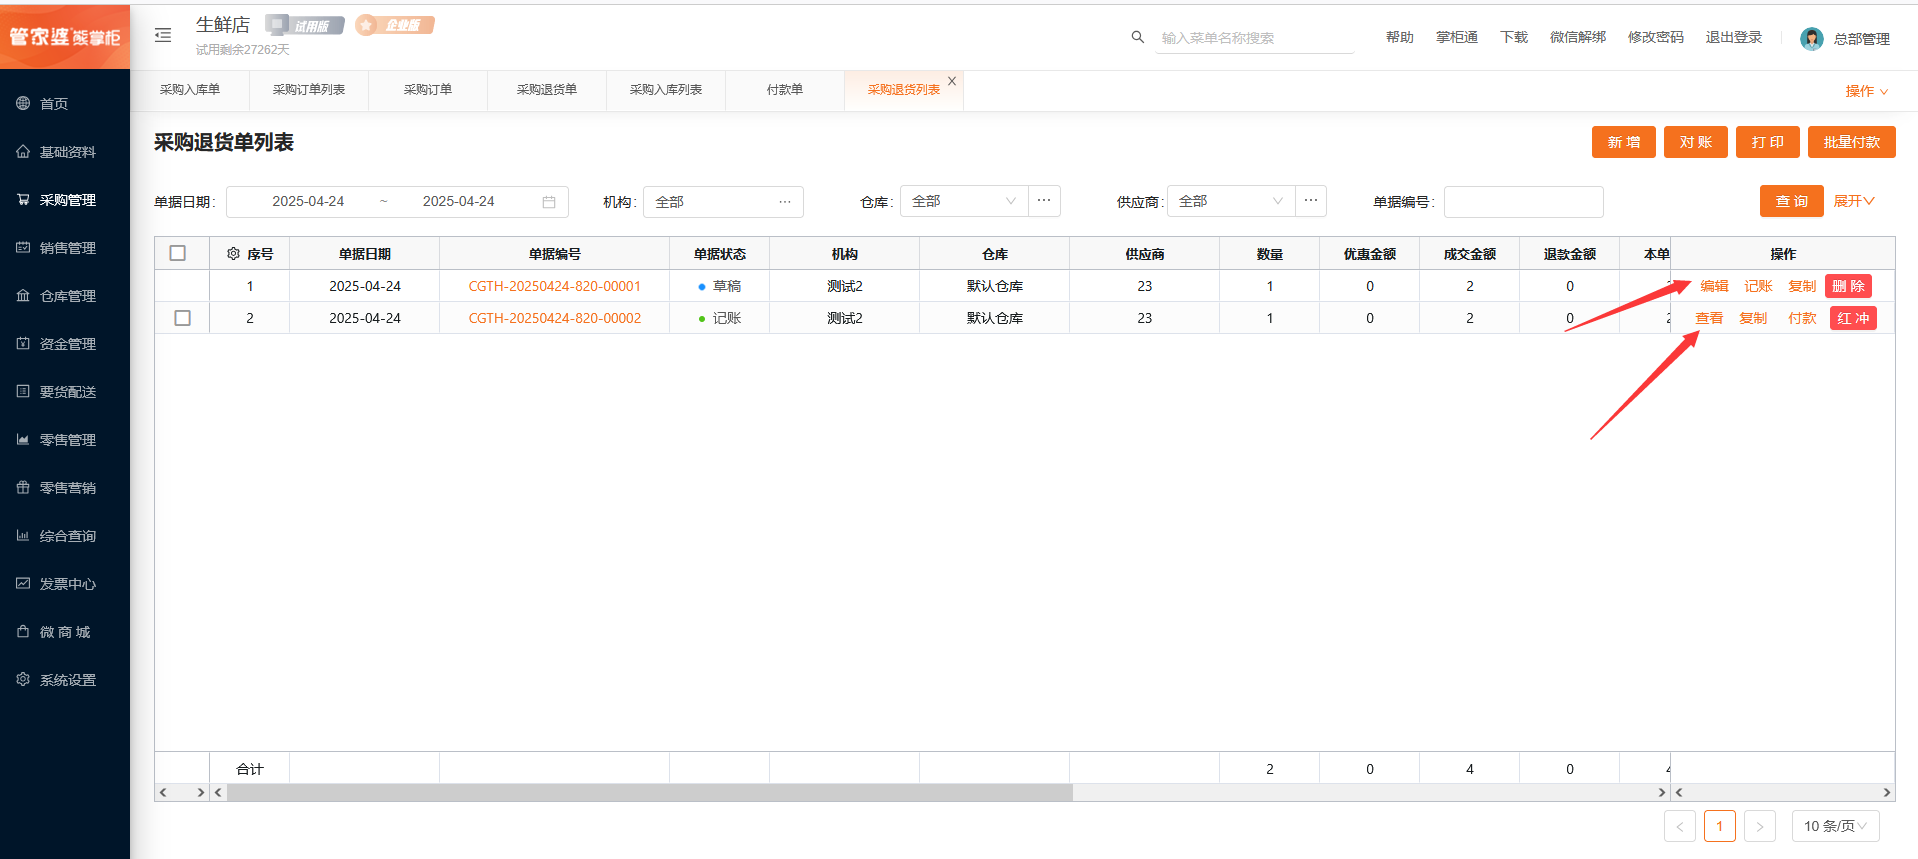Click the 查询 button
The width and height of the screenshot is (1918, 859).
click(1792, 201)
